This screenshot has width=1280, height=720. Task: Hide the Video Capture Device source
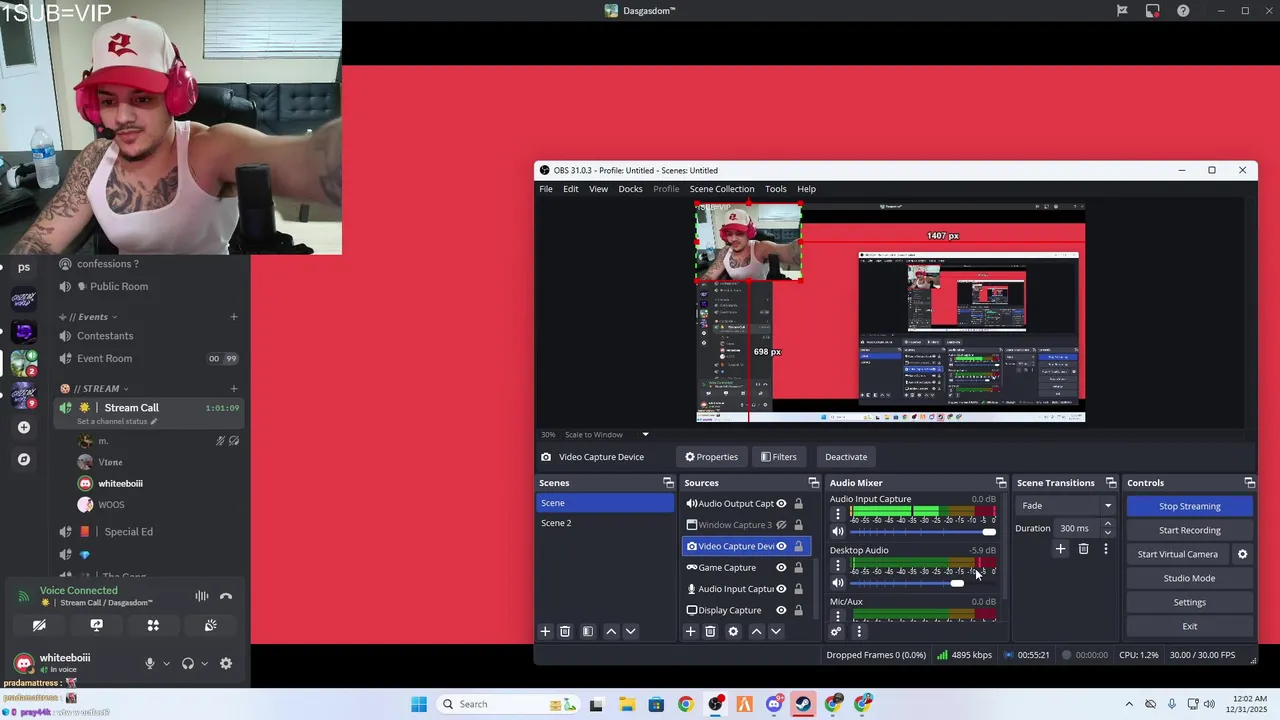781,546
